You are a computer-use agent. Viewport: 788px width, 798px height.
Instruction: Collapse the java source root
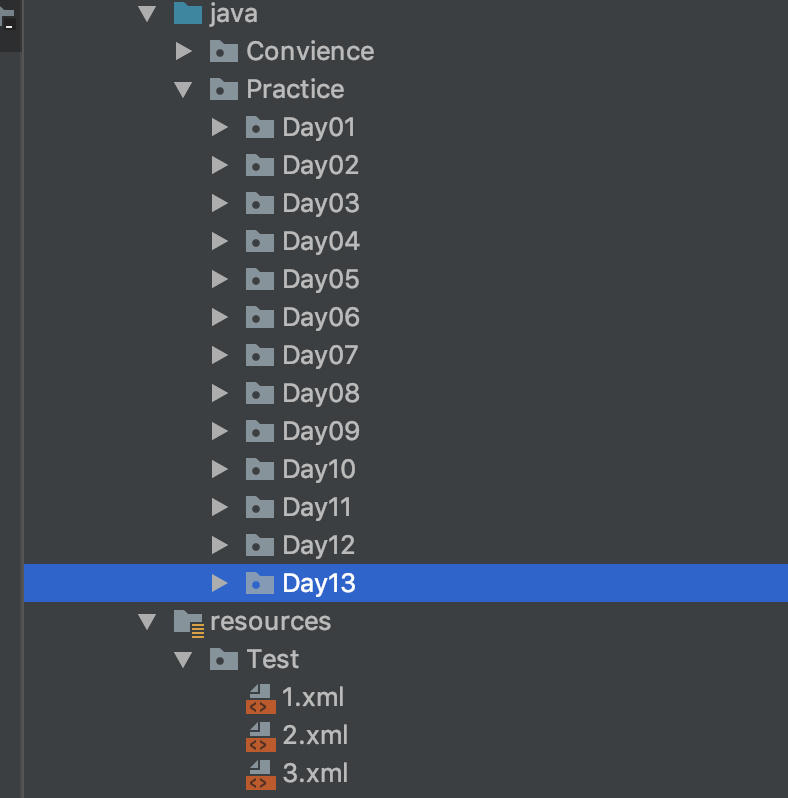pos(148,14)
